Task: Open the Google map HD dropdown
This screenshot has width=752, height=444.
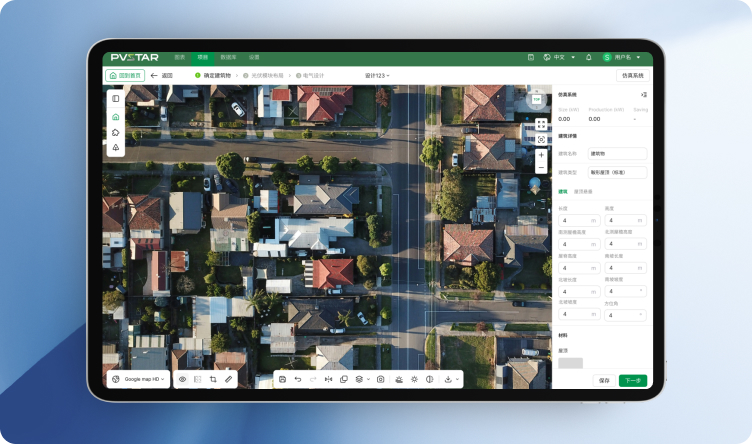Action: coord(139,380)
